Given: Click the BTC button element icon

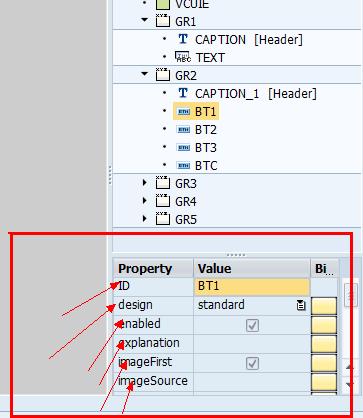Looking at the screenshot, I should click(x=183, y=165).
